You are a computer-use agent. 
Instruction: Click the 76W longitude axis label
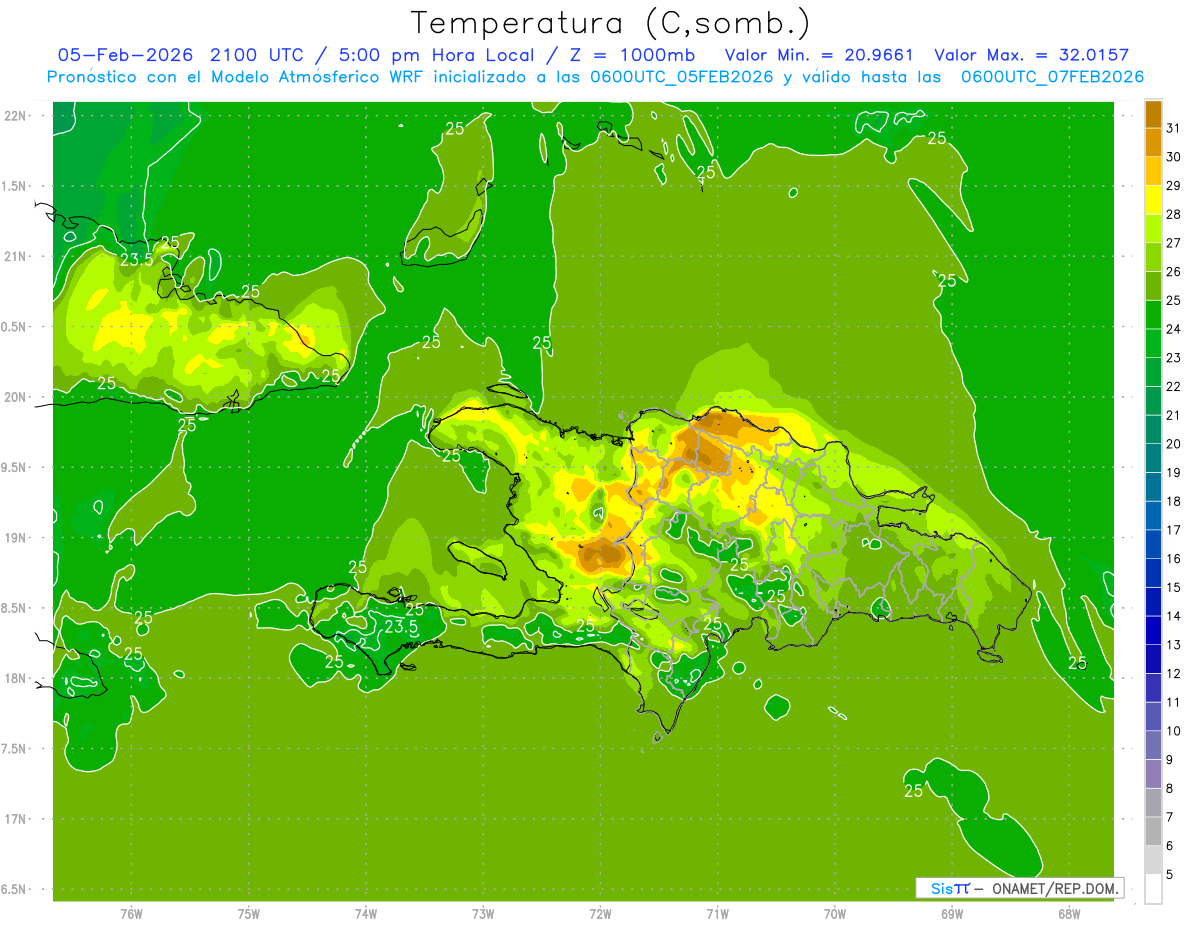coord(131,913)
